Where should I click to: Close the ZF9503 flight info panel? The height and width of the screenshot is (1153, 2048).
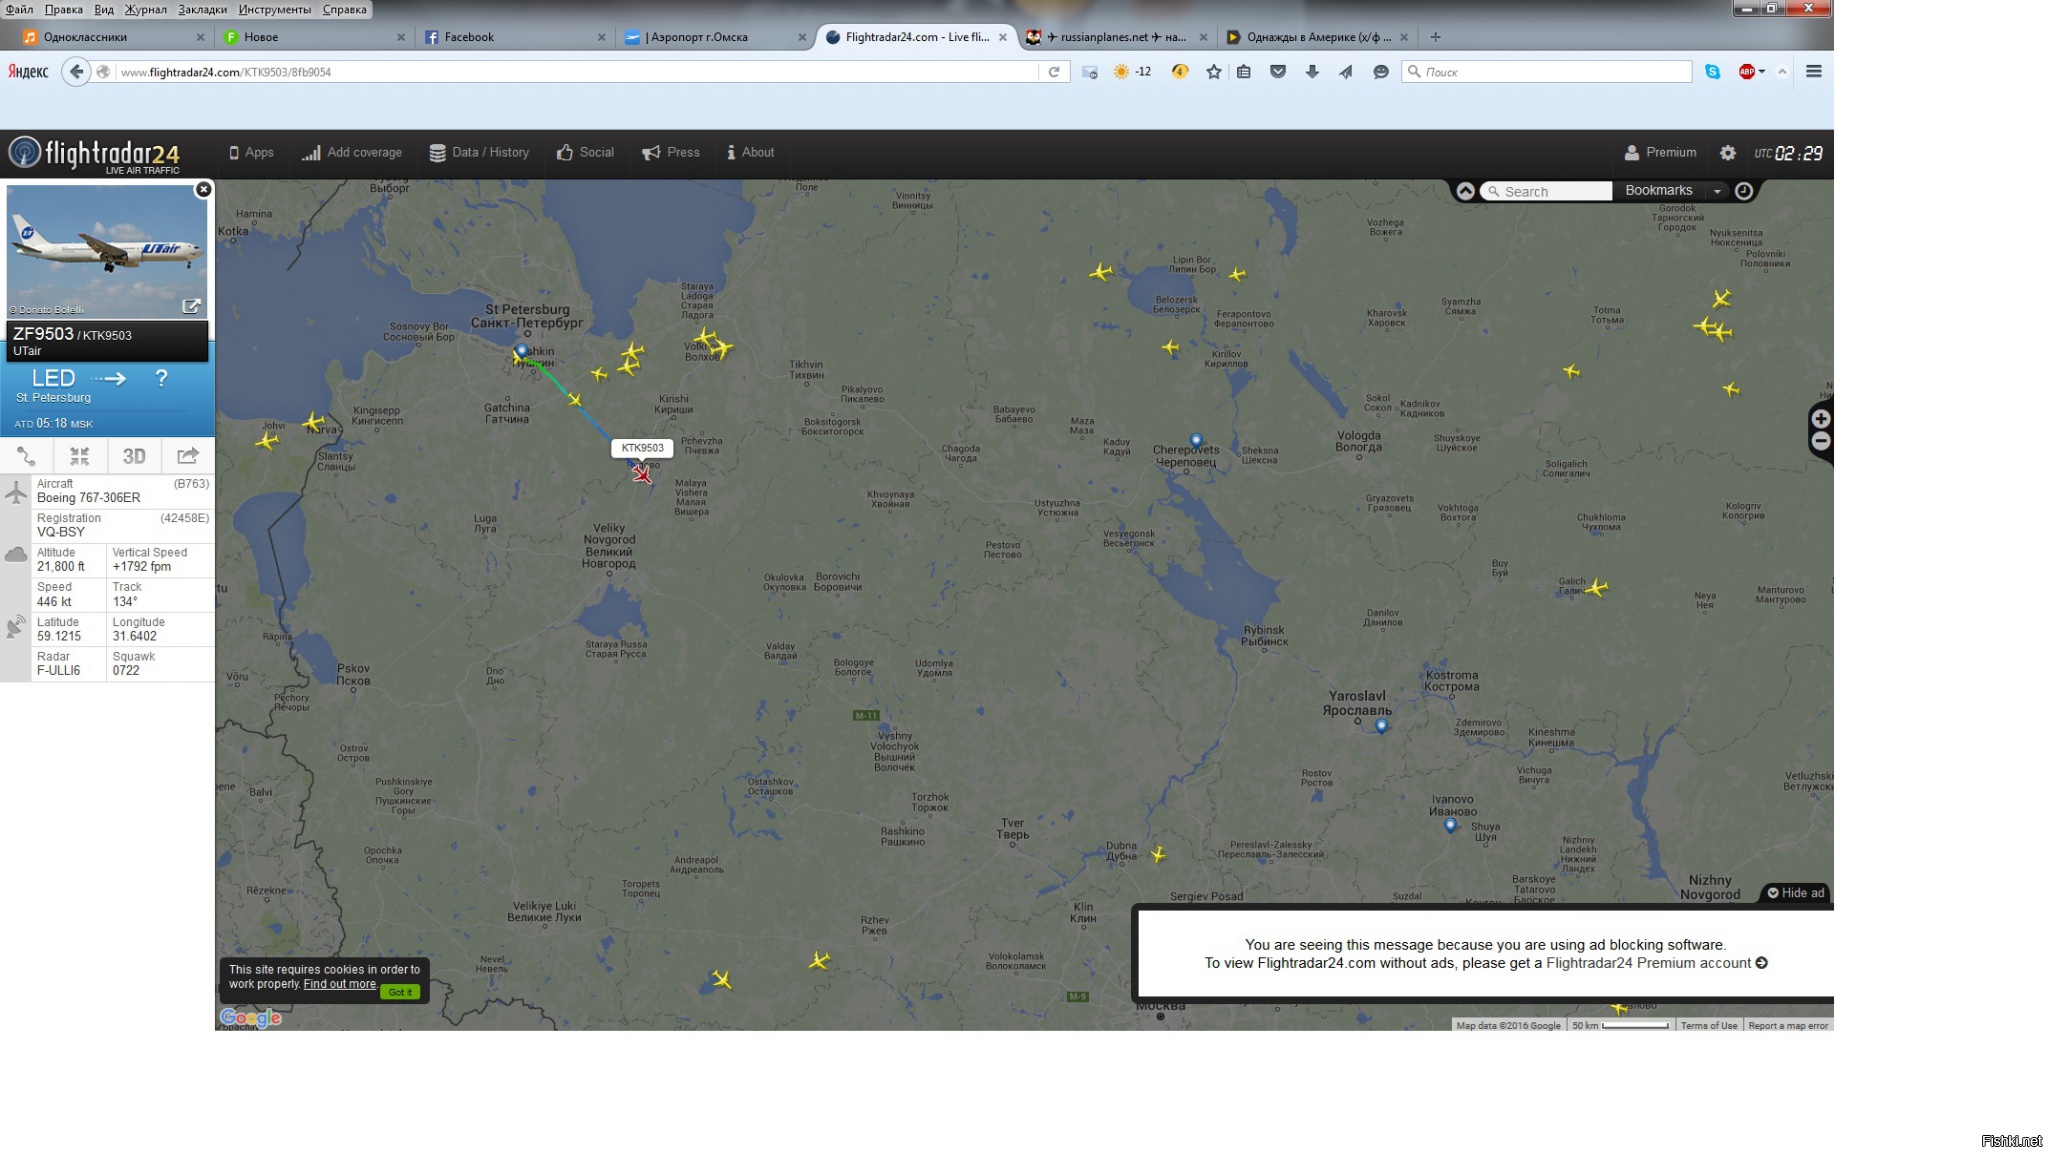203,189
